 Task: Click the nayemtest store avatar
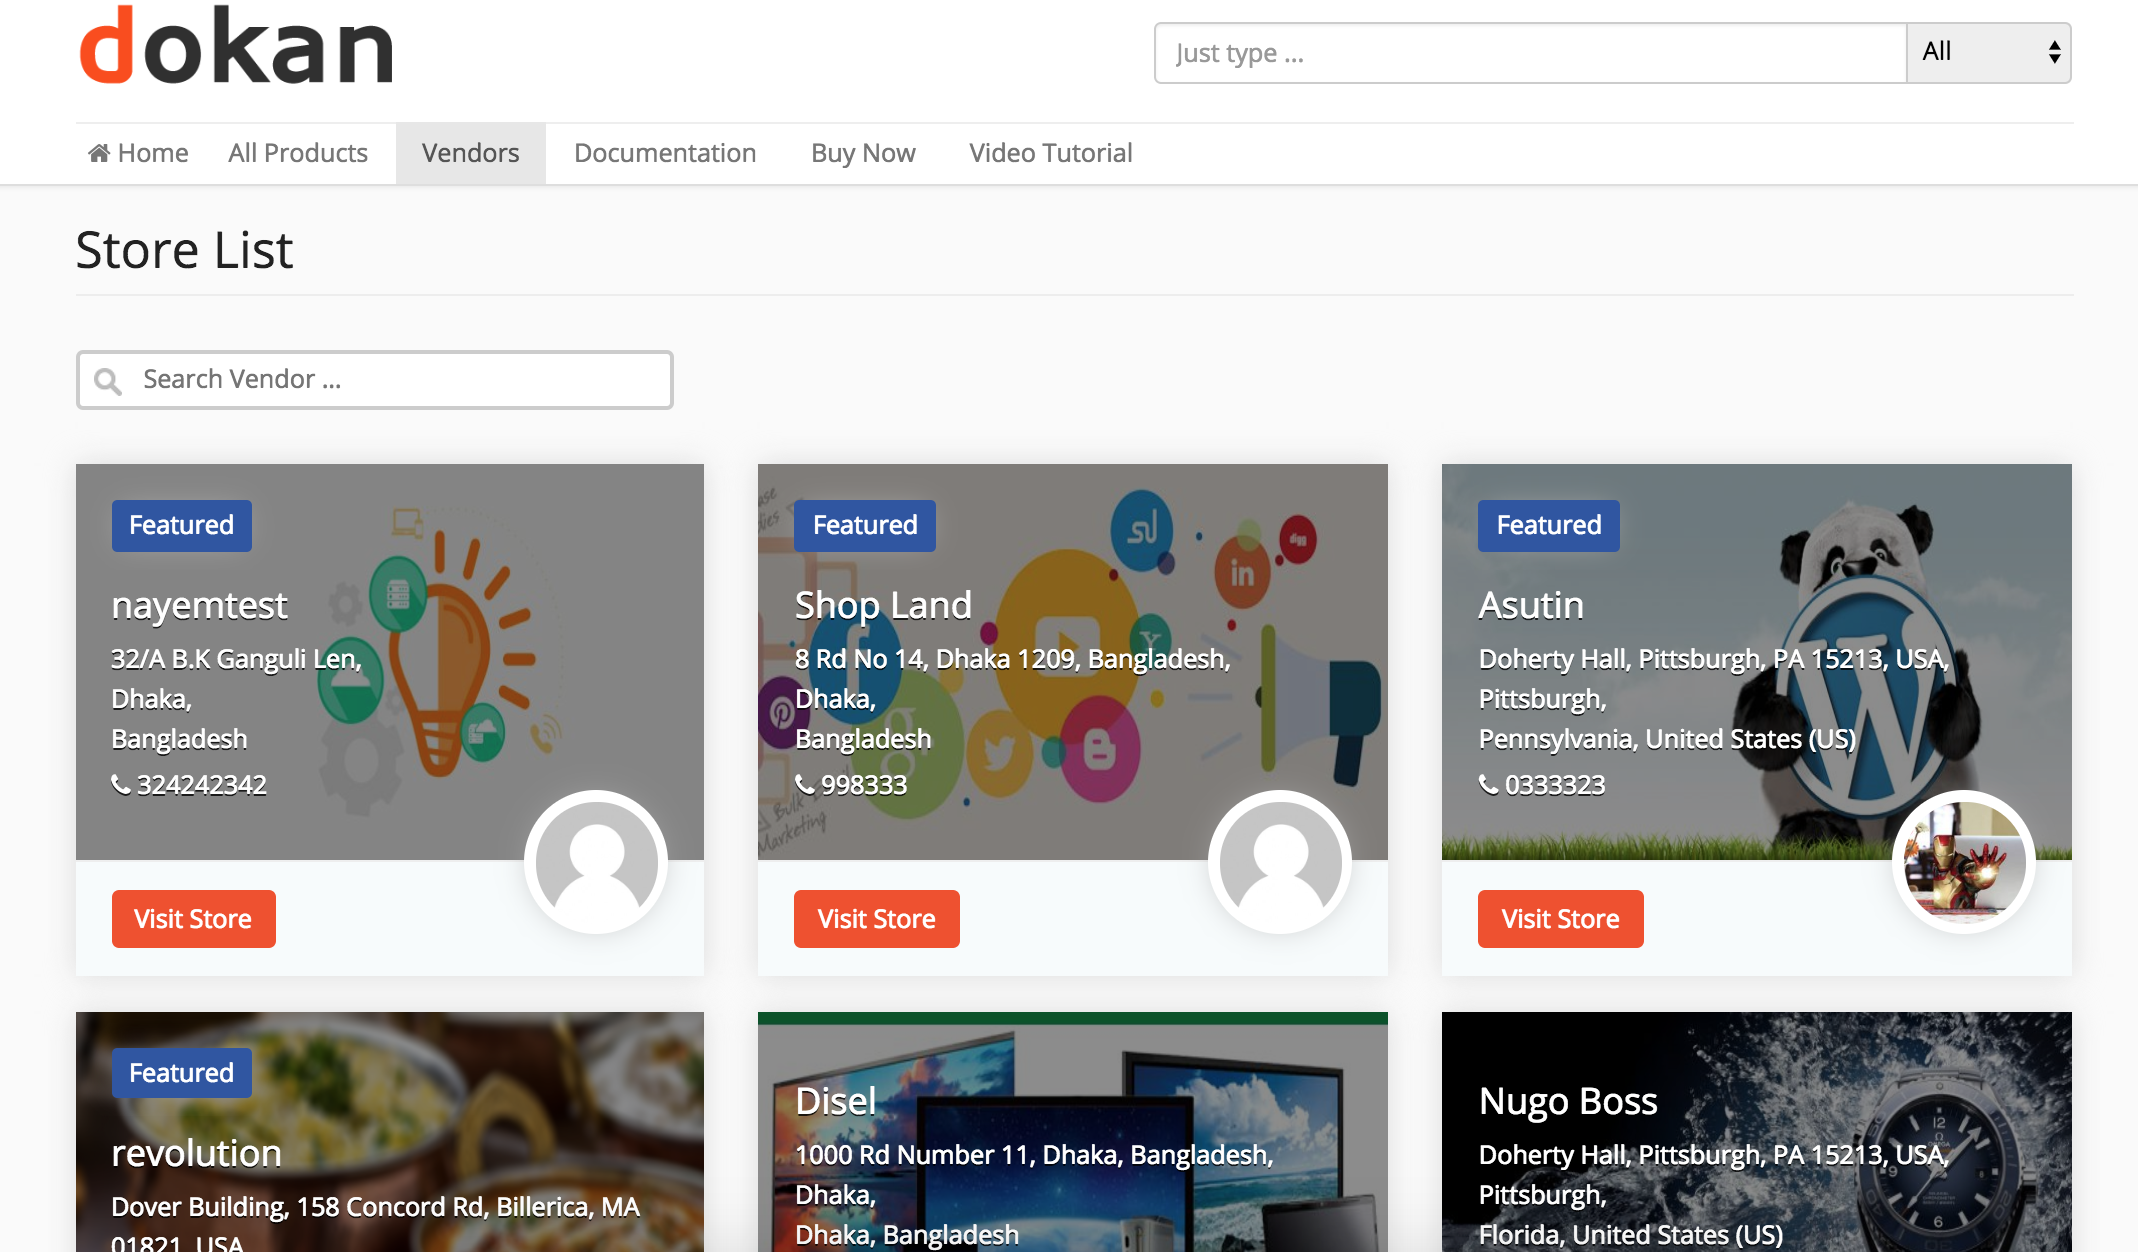pyautogui.click(x=596, y=862)
